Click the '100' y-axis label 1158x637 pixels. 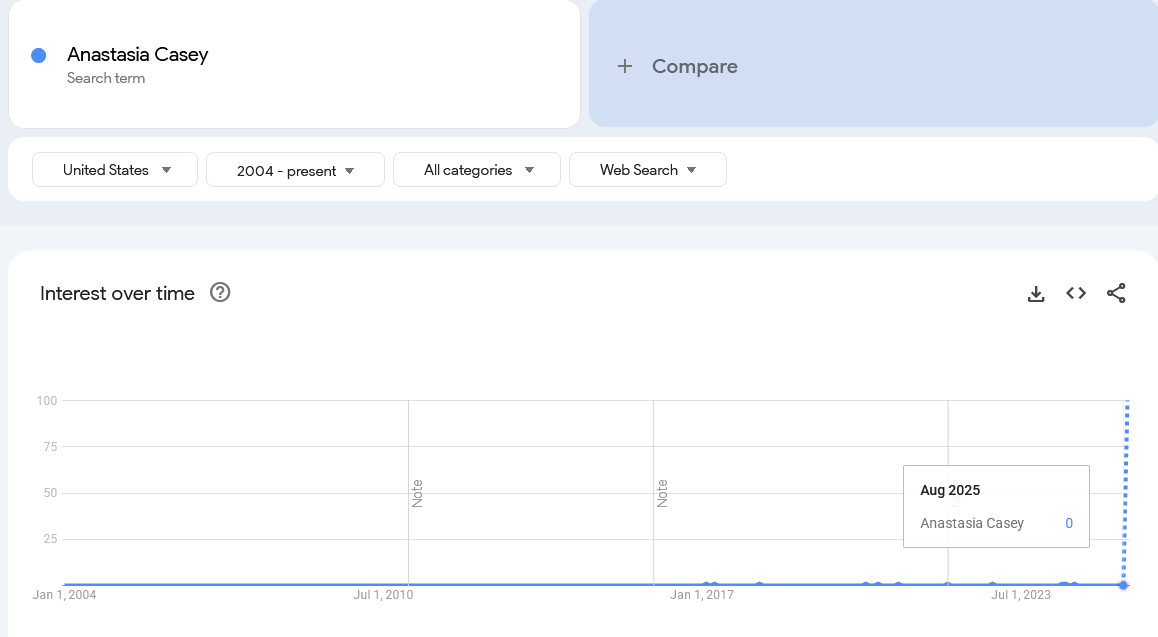pos(47,401)
